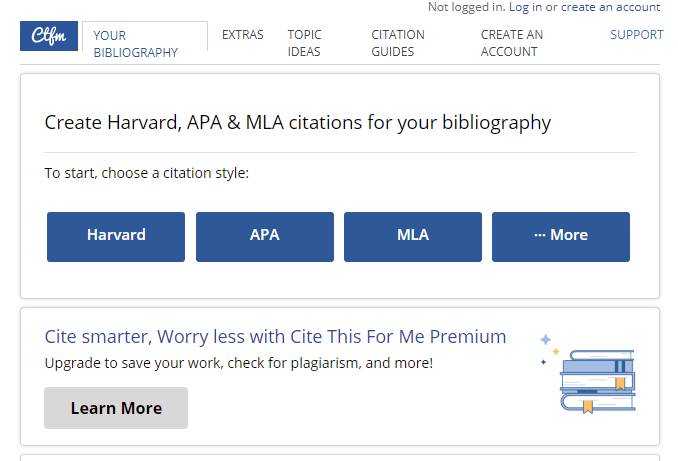Click the sparkle stars icon beside the books
The height and width of the screenshot is (461, 678).
(x=545, y=348)
